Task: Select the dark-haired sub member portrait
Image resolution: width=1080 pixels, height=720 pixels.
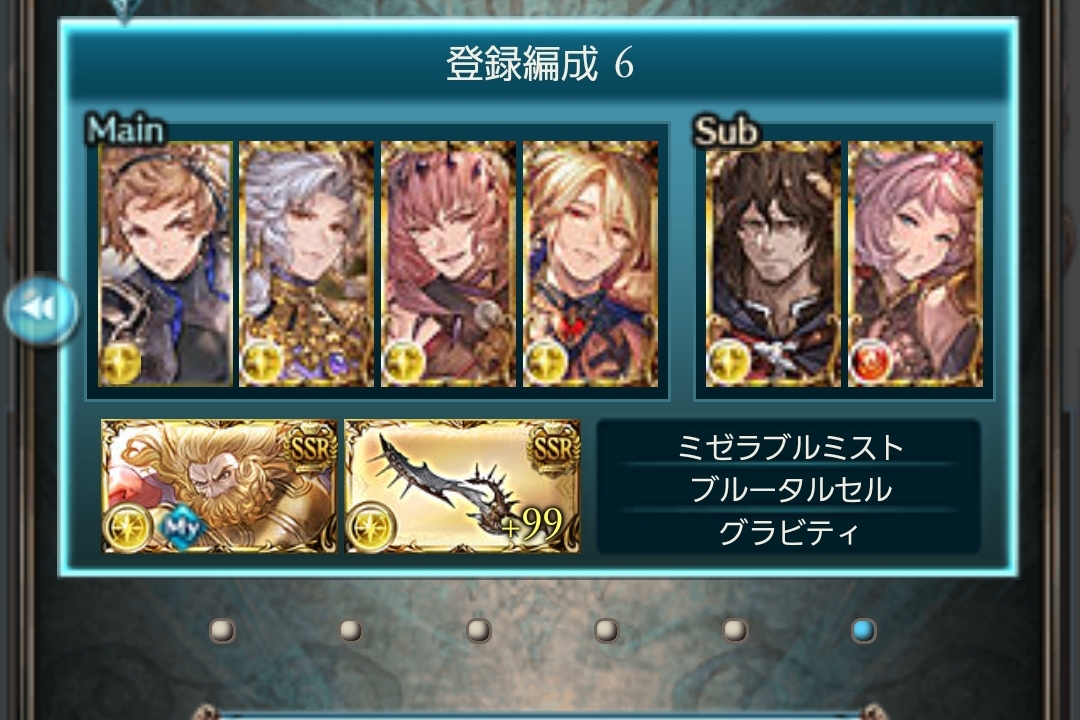Action: tap(773, 264)
